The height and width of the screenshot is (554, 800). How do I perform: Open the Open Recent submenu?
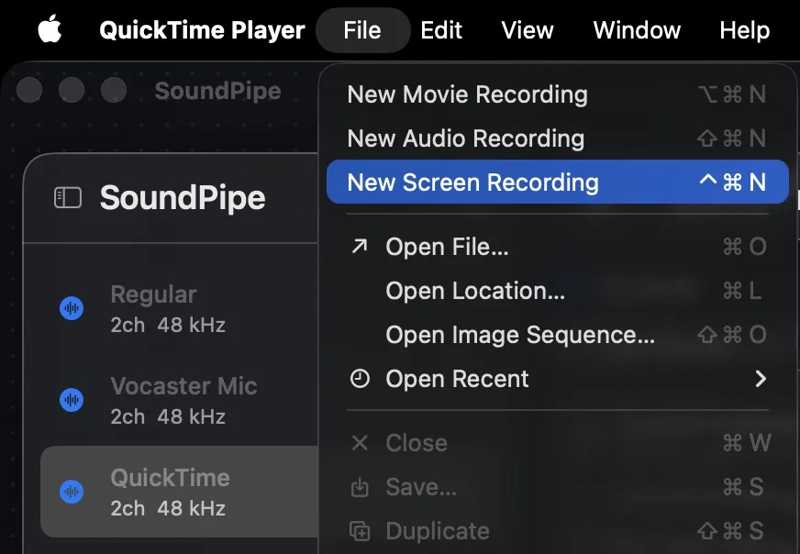coord(557,379)
